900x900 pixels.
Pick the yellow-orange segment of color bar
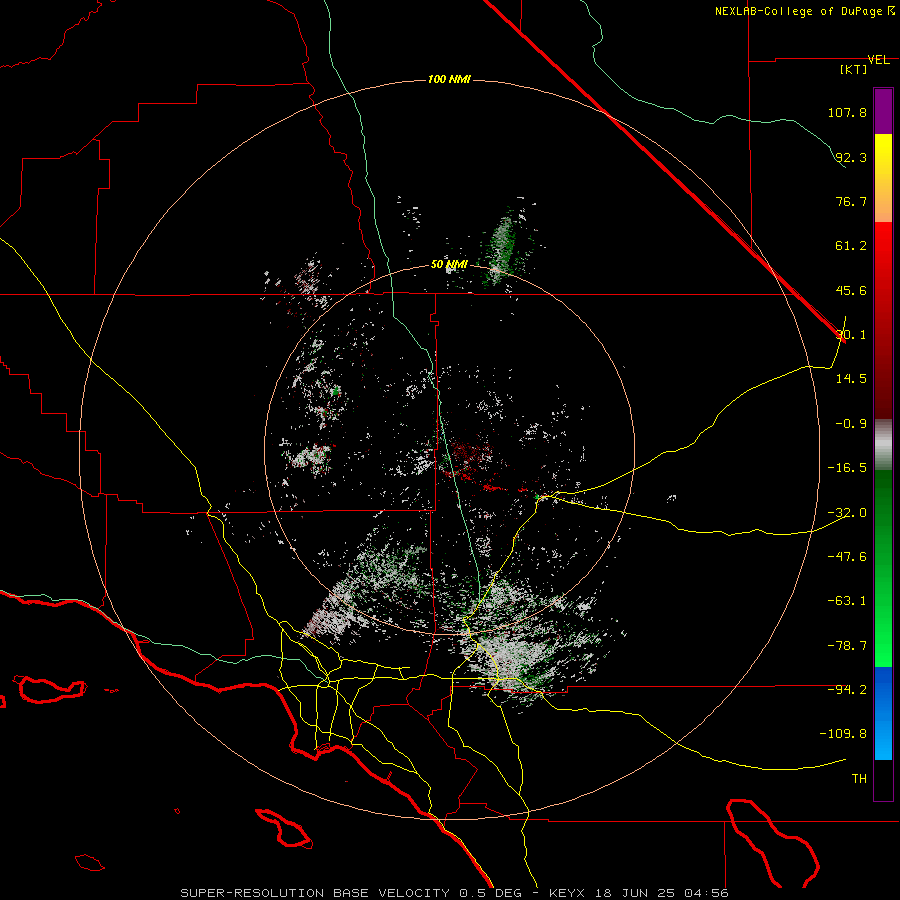(883, 178)
